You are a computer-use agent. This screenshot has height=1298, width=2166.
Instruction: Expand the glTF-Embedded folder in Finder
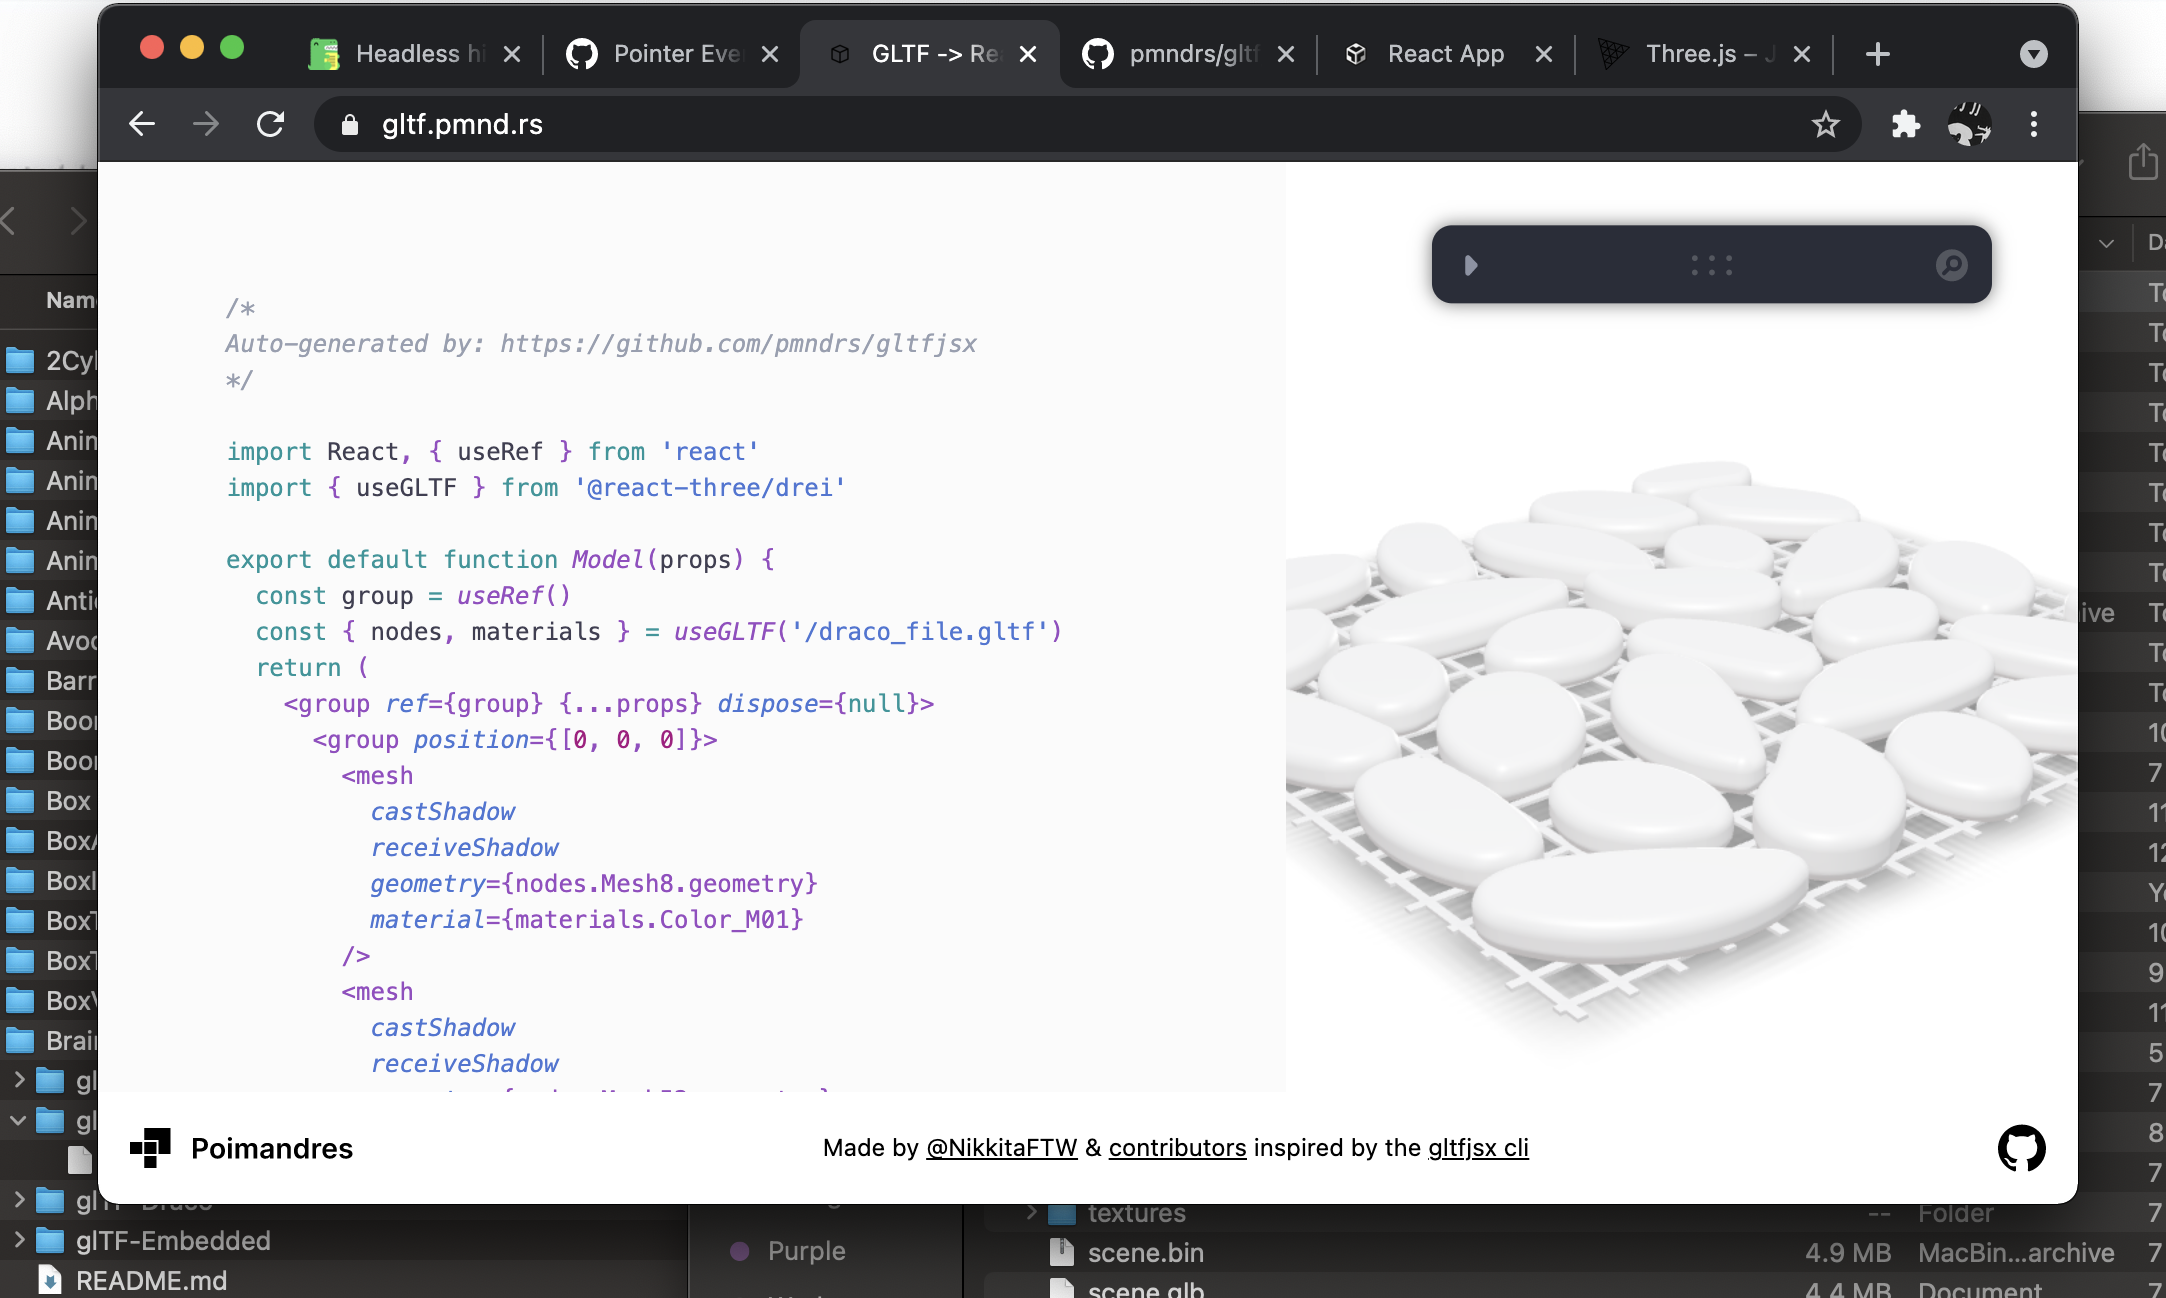18,1240
